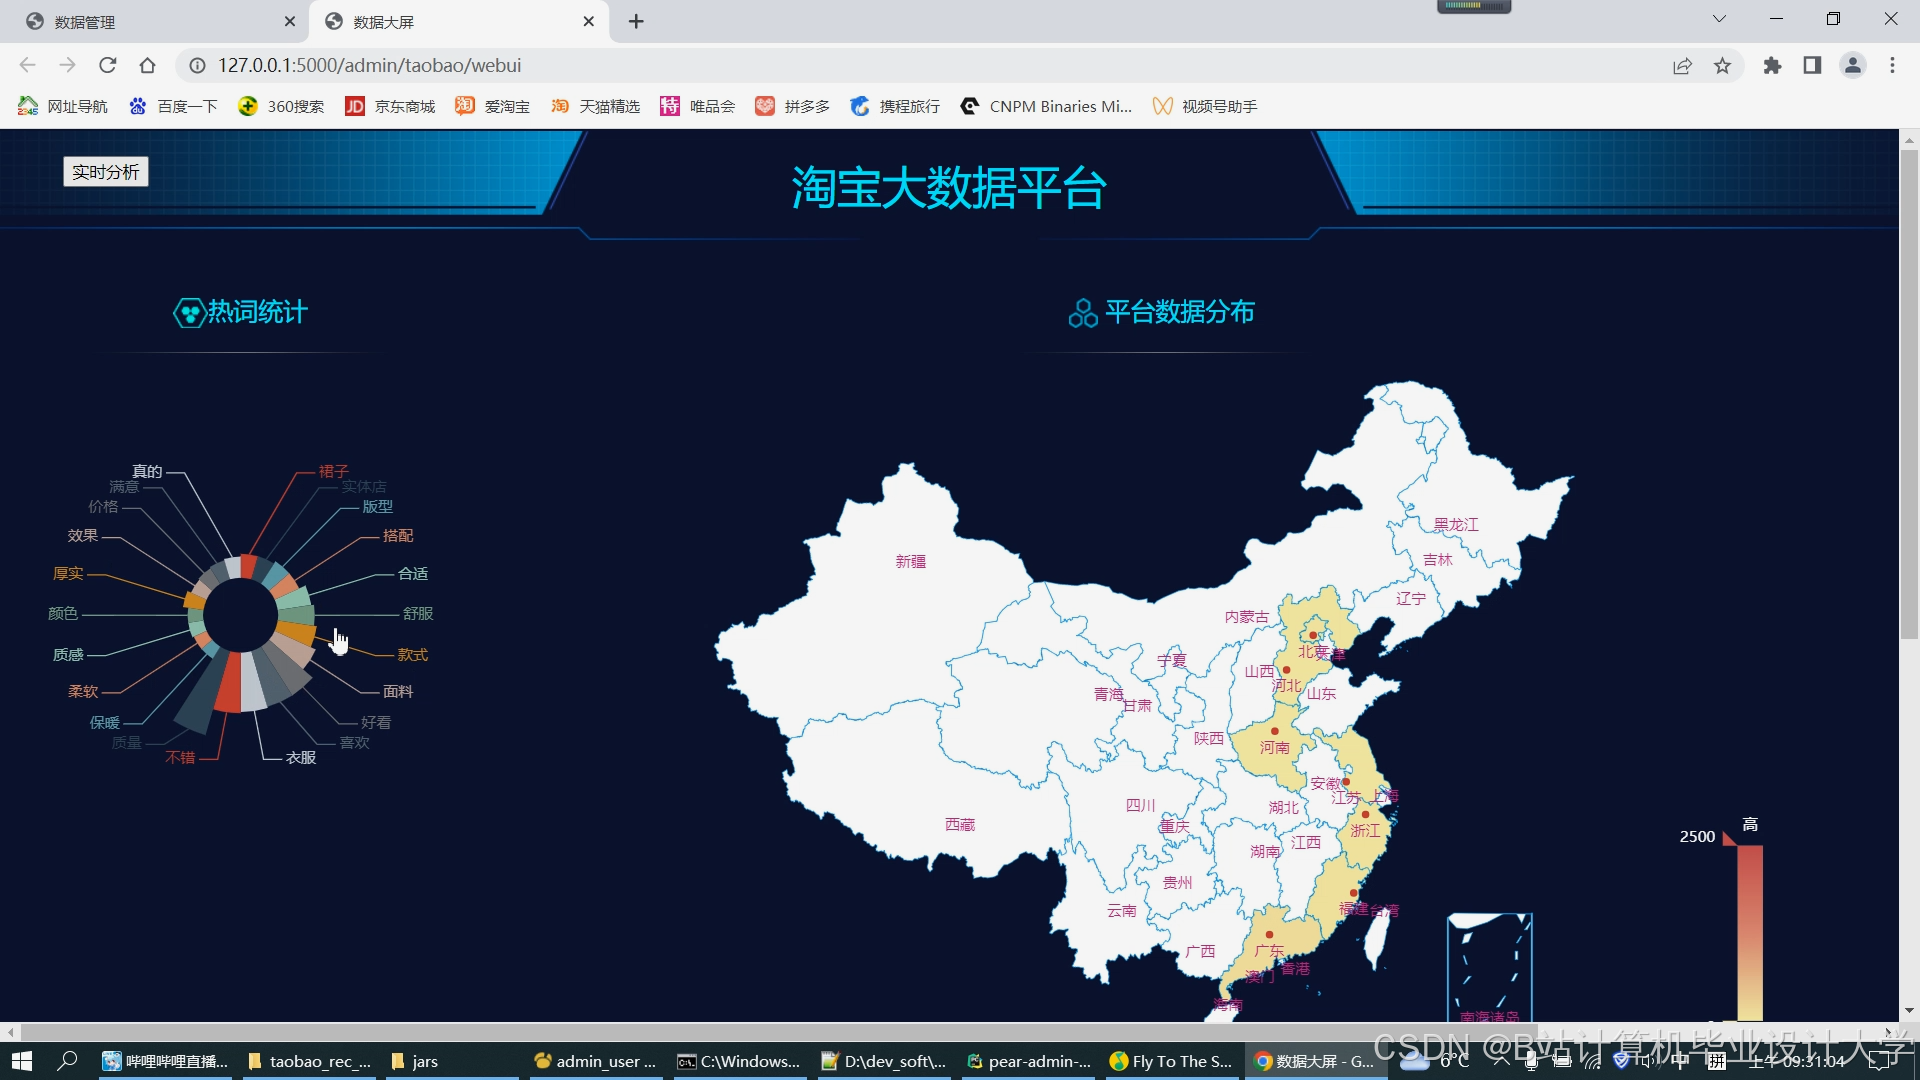Click the share page icon
Viewport: 1920px width, 1080px height.
point(1682,66)
